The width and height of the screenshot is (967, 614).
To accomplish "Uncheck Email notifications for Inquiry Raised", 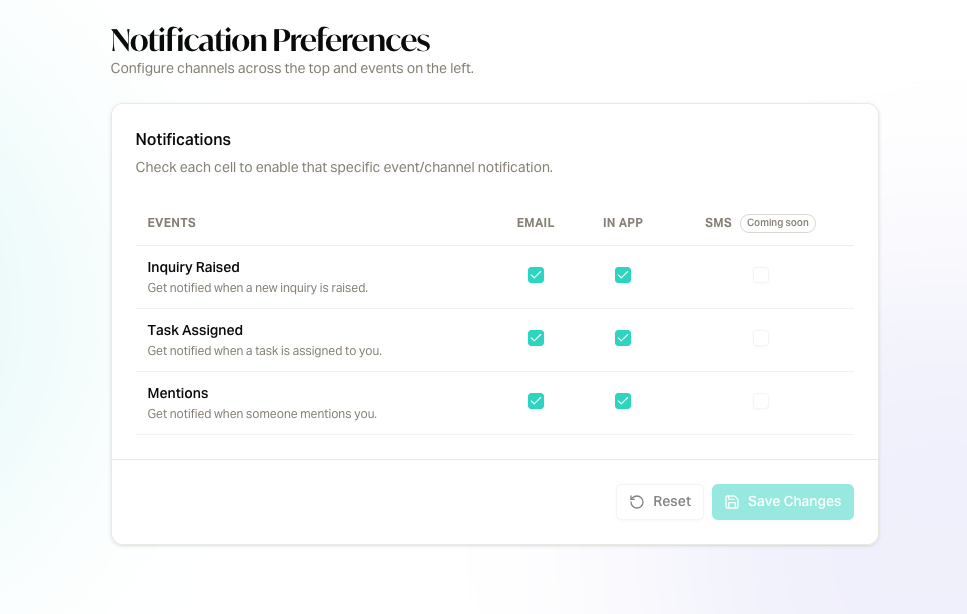I will (x=536, y=275).
